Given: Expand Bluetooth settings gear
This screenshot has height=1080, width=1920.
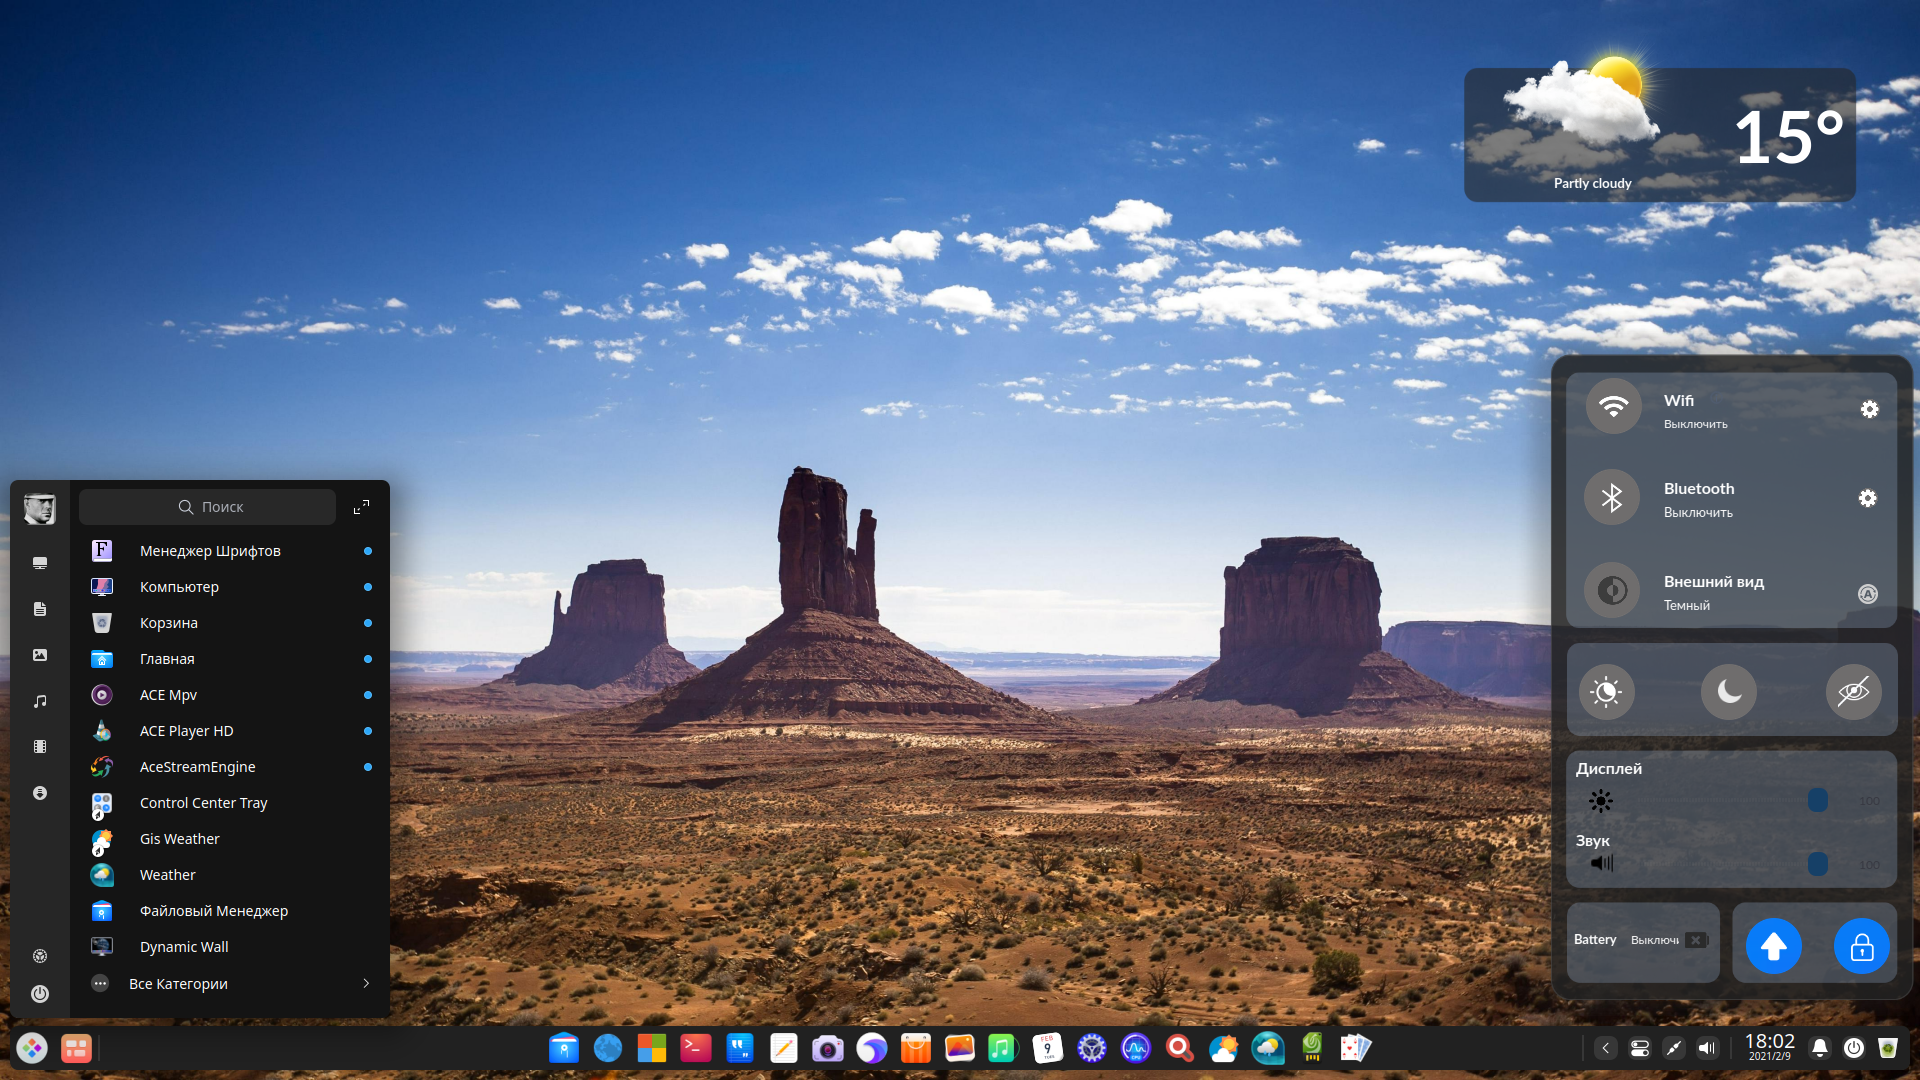Looking at the screenshot, I should [x=1870, y=498].
